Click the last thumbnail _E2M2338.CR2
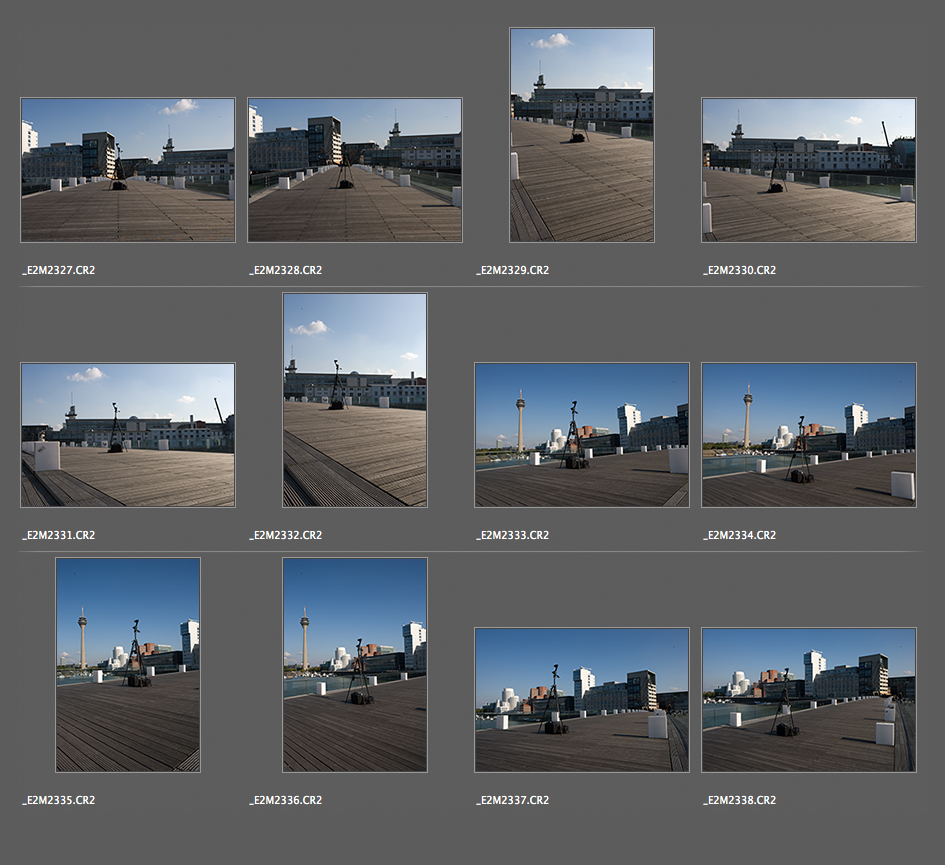Screen dimensions: 945x865 pyautogui.click(x=809, y=700)
